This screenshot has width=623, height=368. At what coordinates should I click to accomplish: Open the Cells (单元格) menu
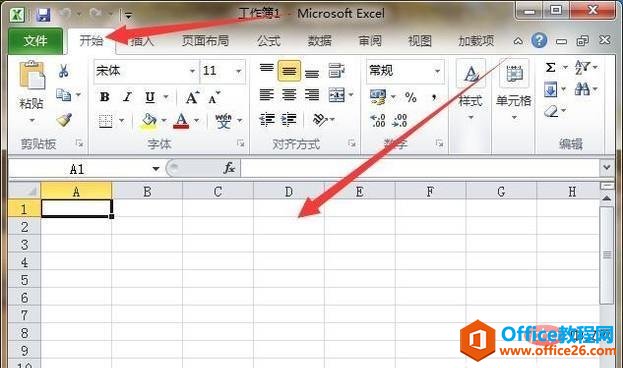coord(514,91)
